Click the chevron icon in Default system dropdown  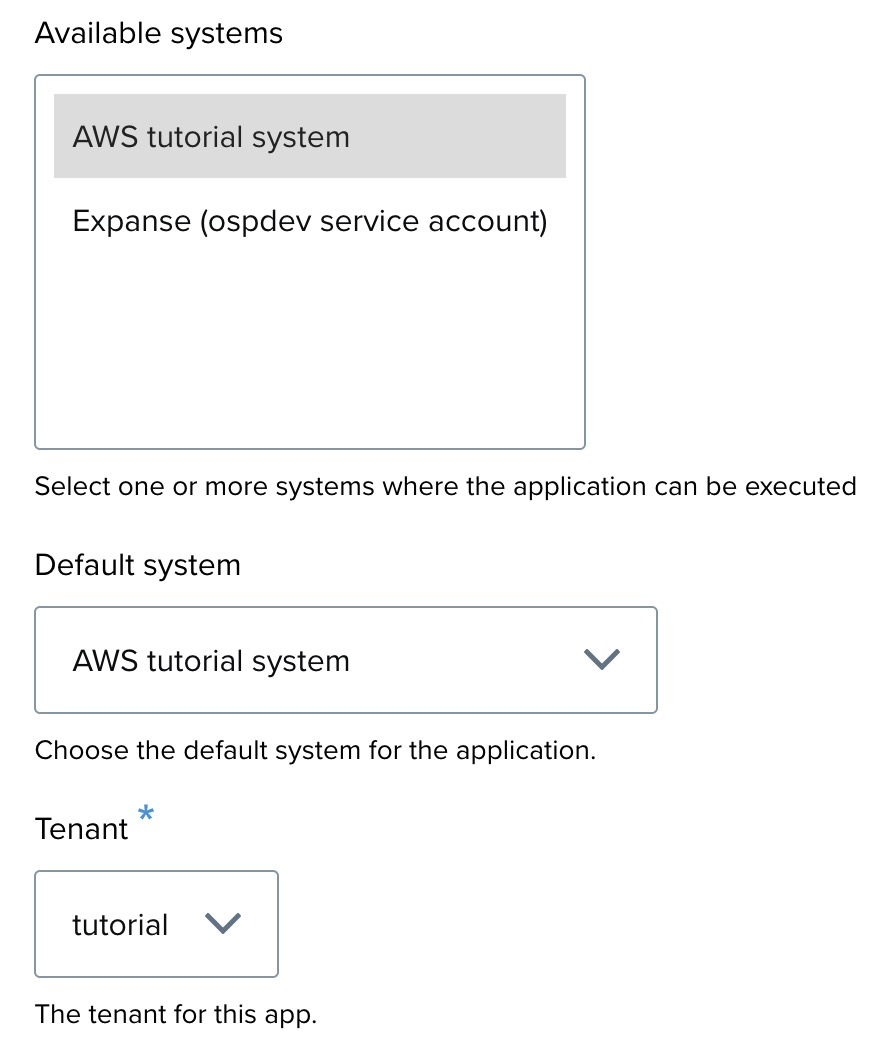pyautogui.click(x=601, y=660)
